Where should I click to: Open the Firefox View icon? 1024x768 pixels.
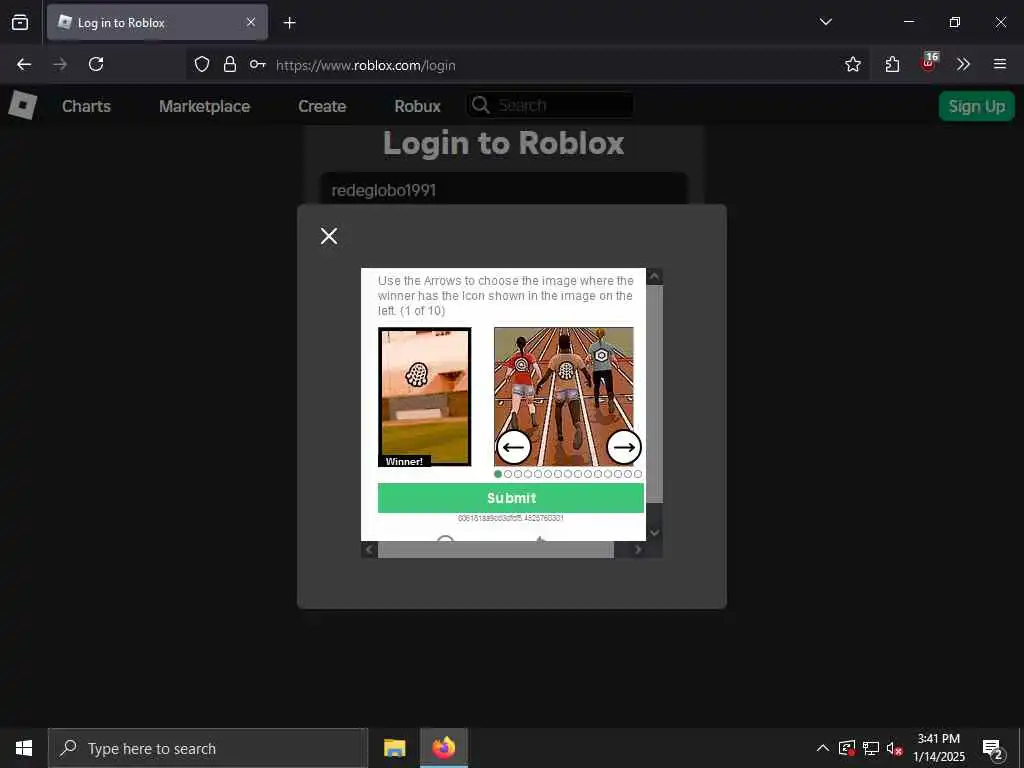coord(20,22)
